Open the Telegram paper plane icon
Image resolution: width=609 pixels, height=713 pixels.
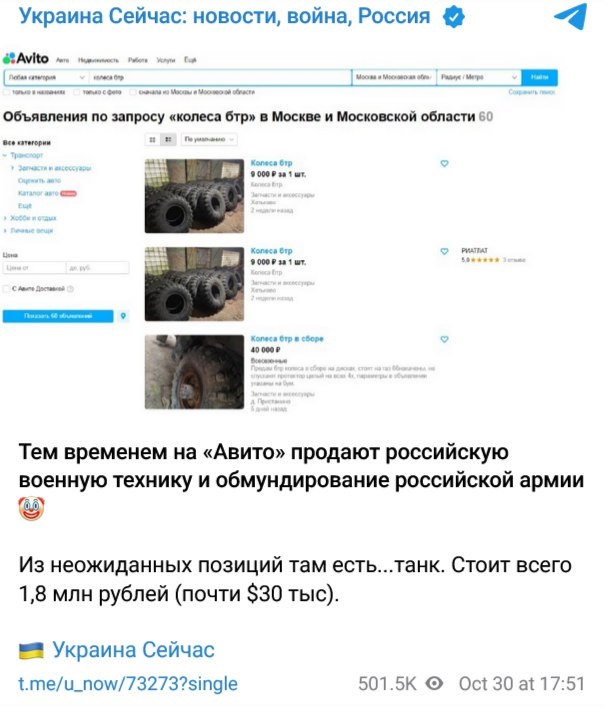click(x=571, y=16)
